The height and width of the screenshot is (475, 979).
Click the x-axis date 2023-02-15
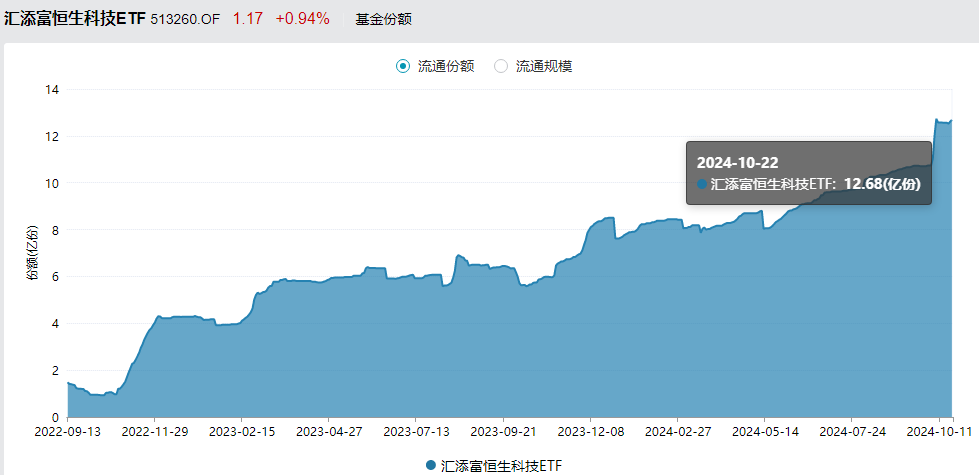pos(241,431)
